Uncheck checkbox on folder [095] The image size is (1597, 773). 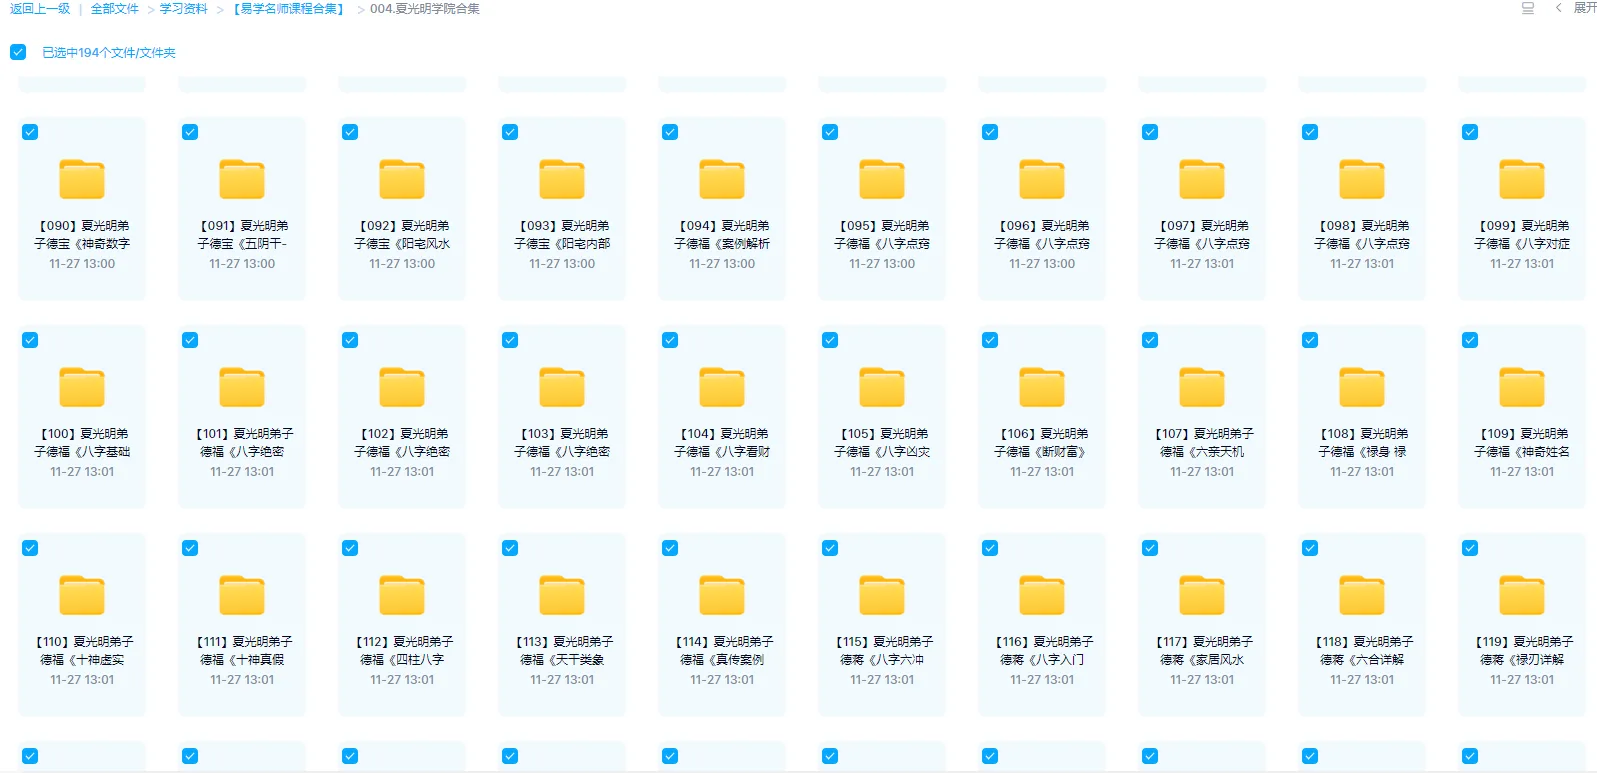[x=830, y=132]
